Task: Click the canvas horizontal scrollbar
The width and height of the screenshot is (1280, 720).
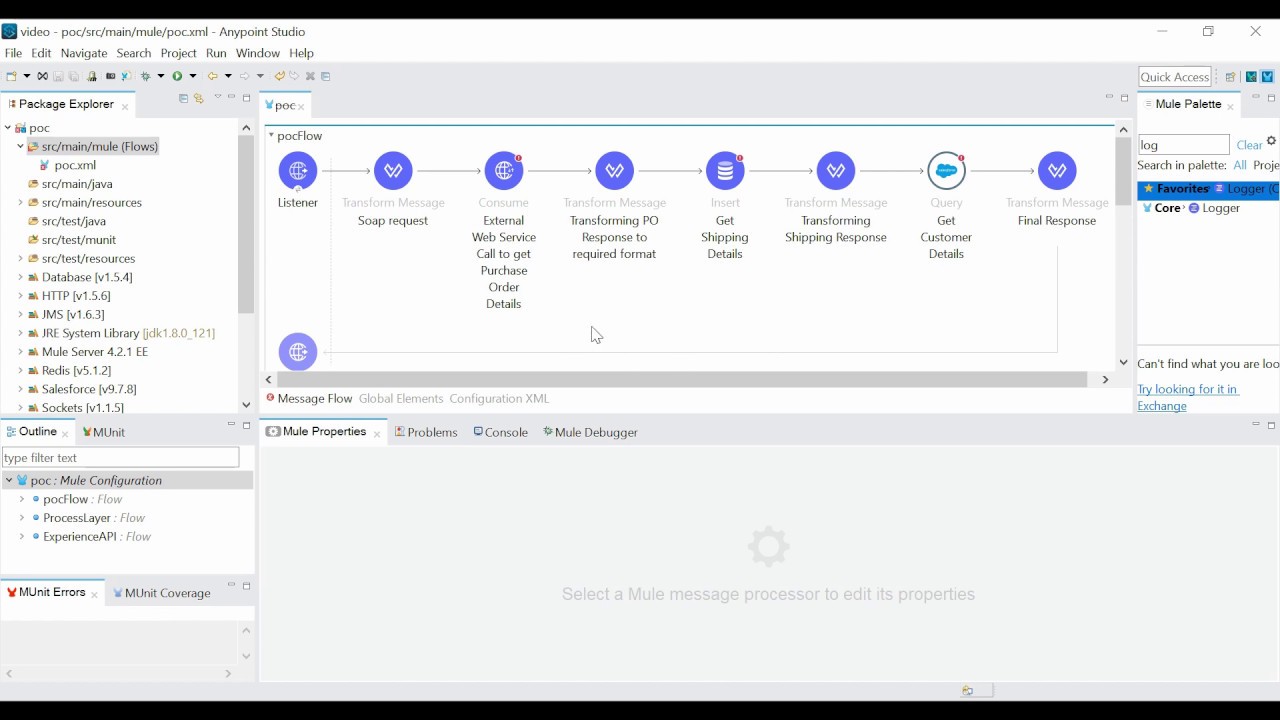Action: pos(683,380)
